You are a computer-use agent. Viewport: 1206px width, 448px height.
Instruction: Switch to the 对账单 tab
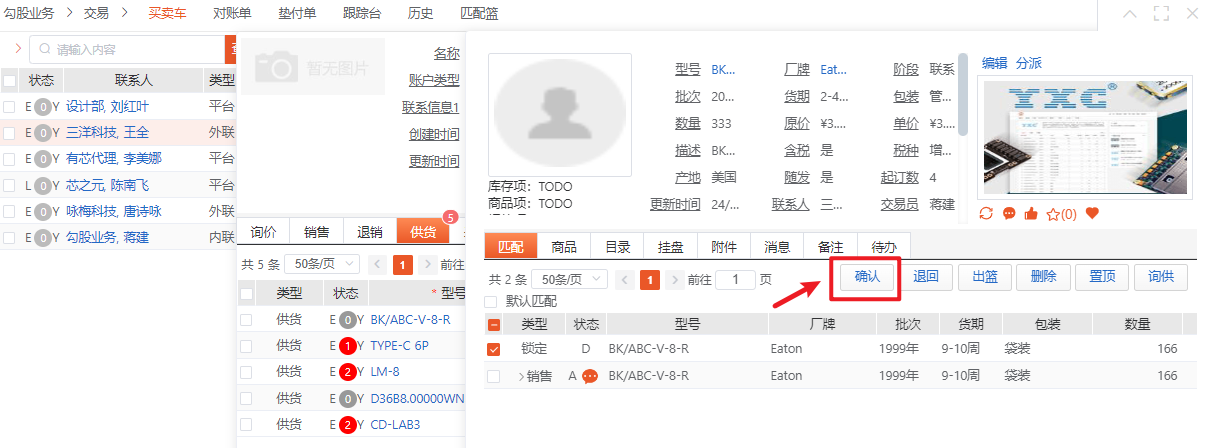point(233,13)
